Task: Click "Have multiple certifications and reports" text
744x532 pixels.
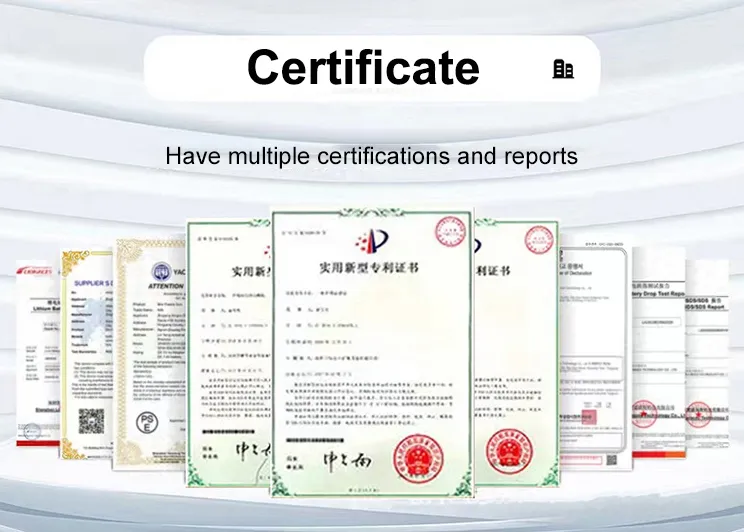Action: (x=372, y=156)
